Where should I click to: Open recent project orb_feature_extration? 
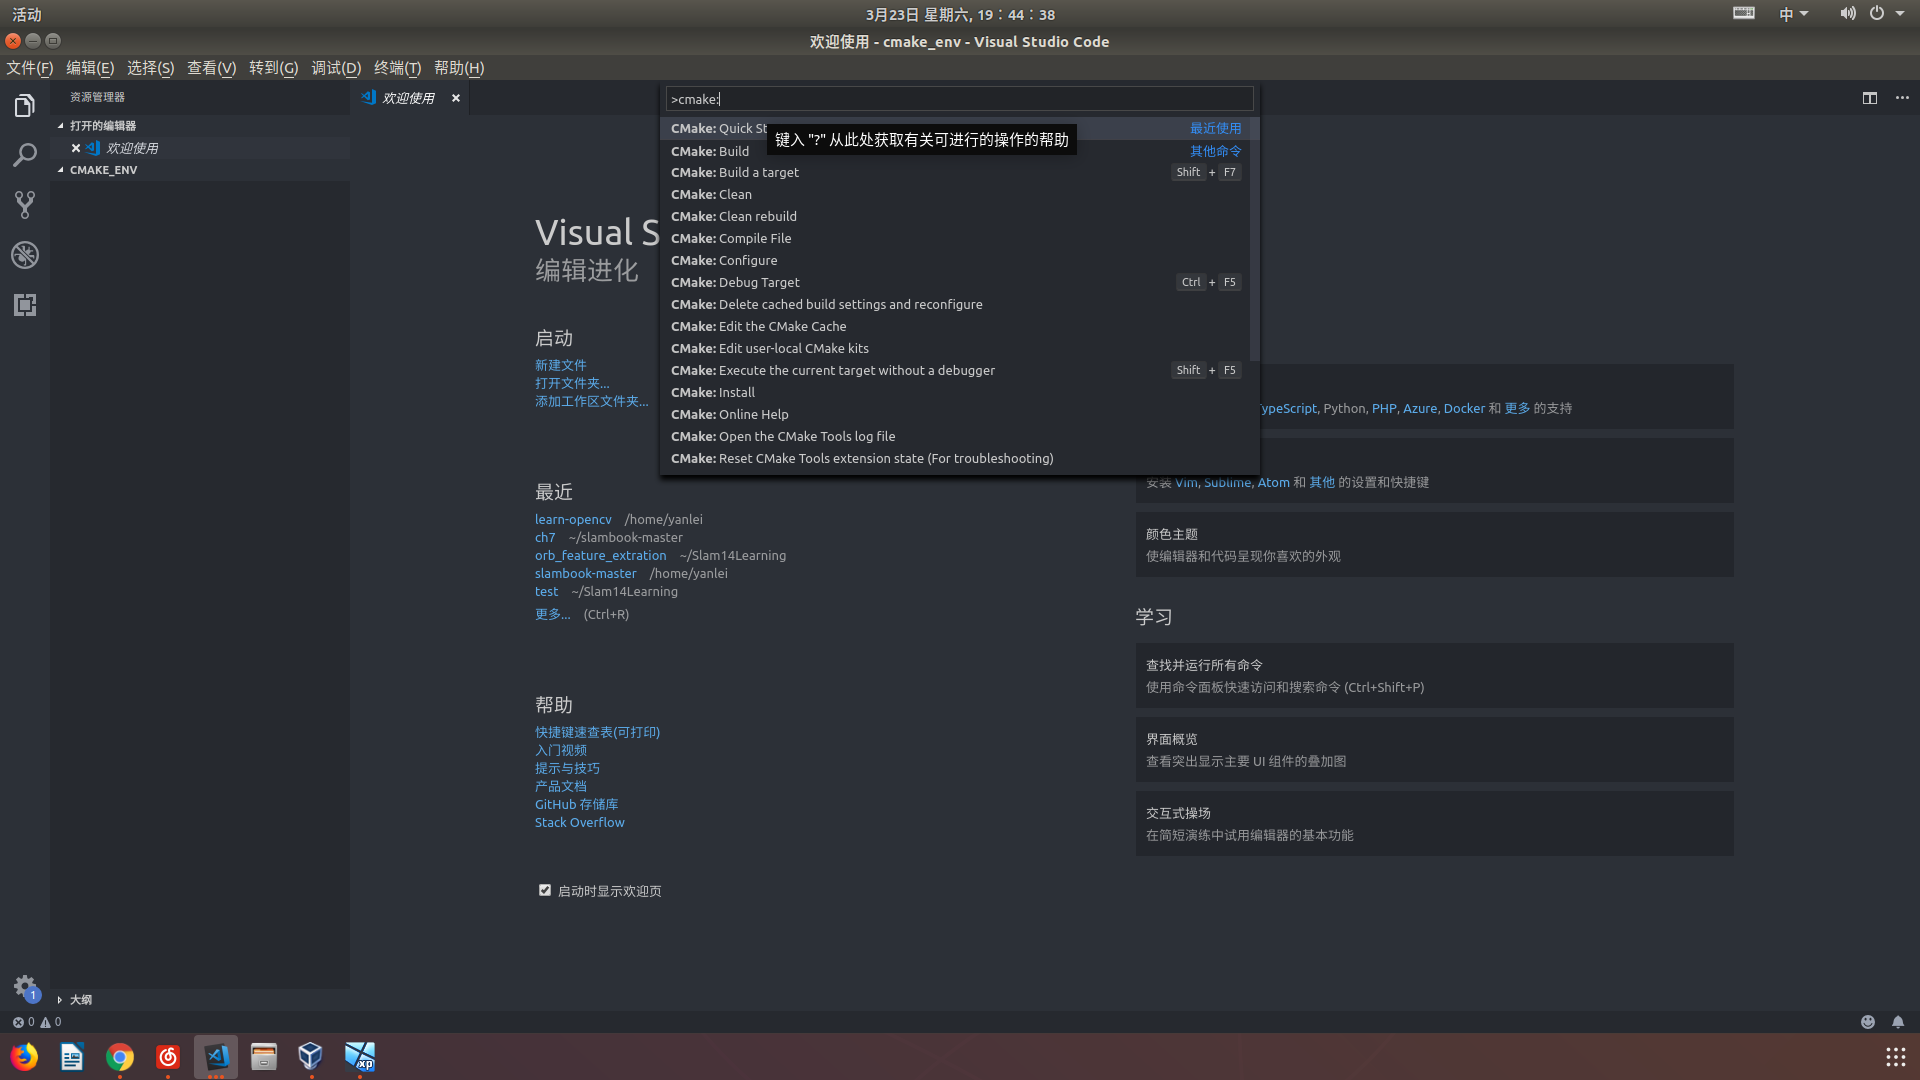click(x=600, y=555)
